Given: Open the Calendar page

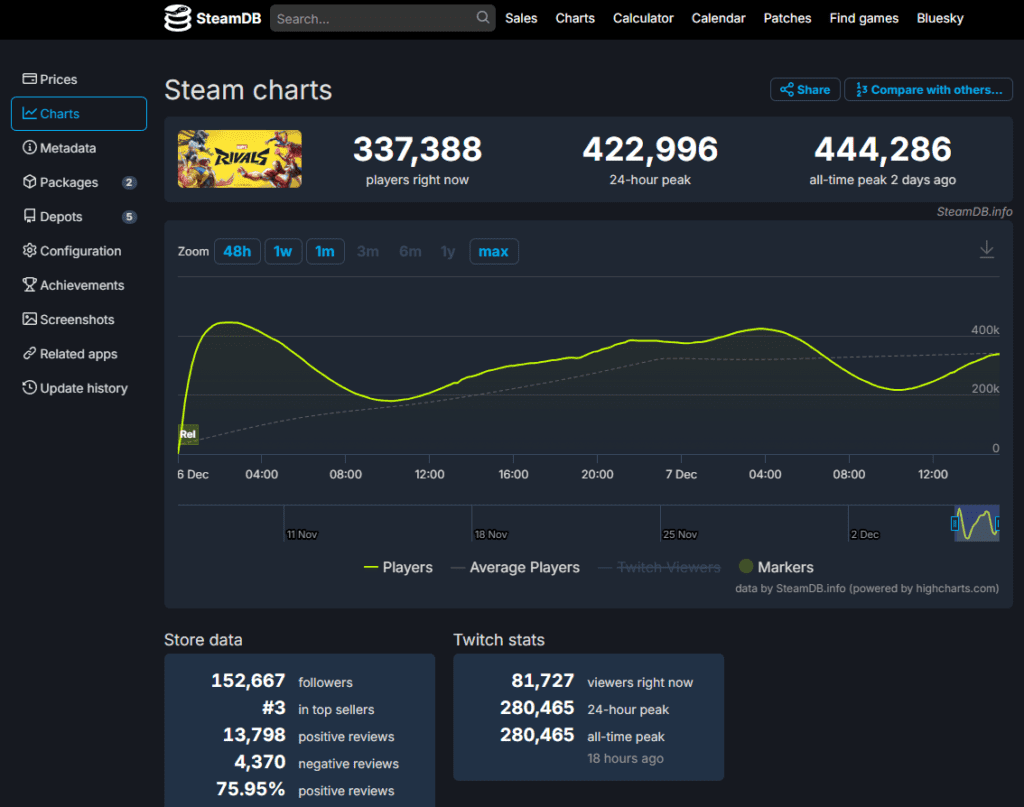Looking at the screenshot, I should (718, 18).
